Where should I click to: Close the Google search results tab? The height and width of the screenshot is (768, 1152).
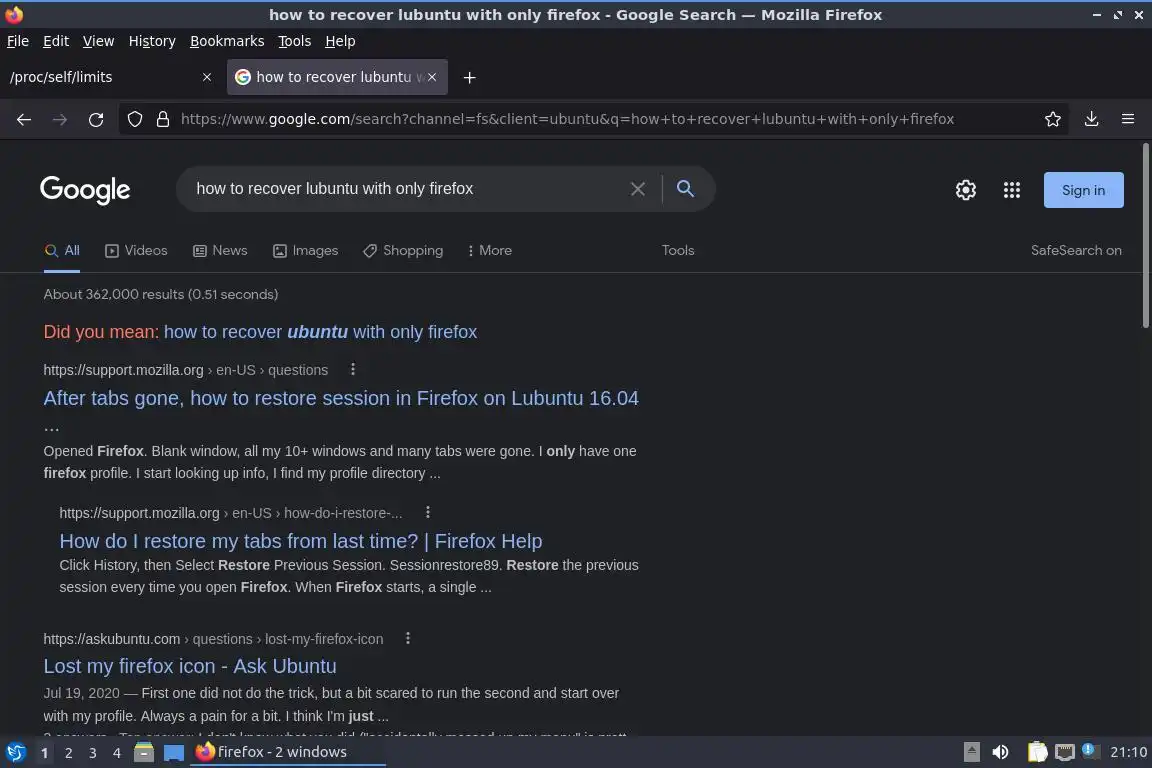coord(432,77)
